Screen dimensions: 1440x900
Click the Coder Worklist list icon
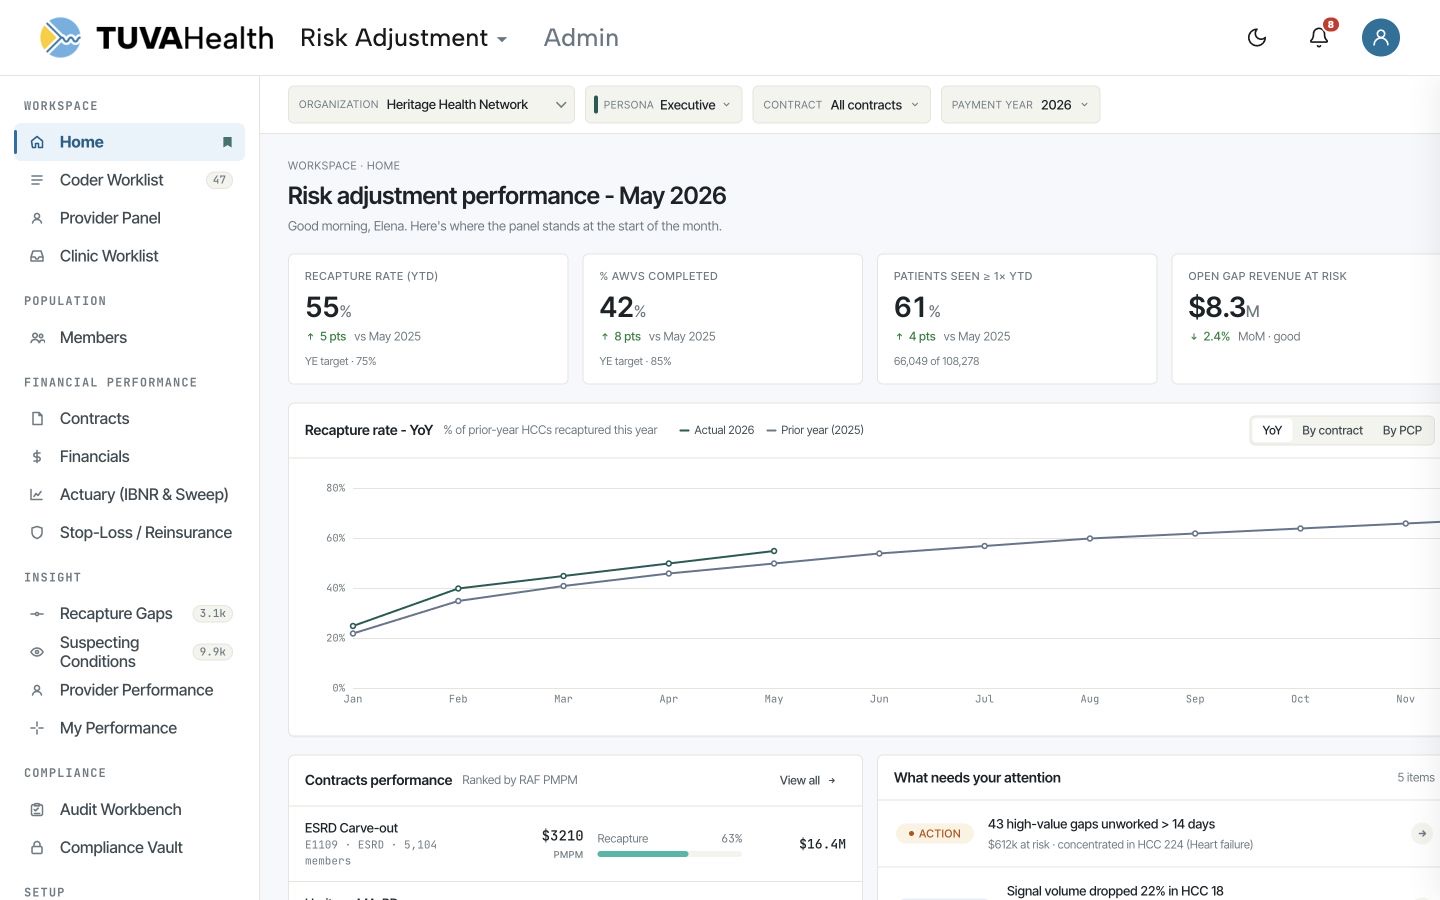coord(37,180)
